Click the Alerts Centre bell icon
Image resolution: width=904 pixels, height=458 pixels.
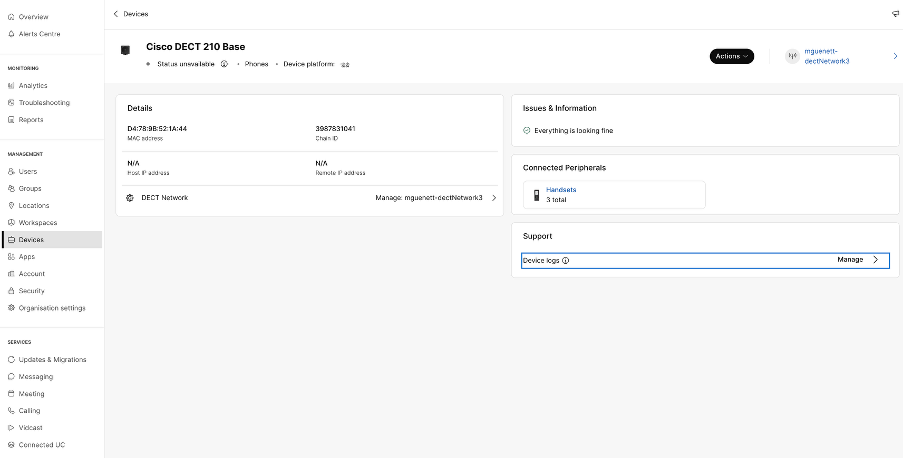tap(11, 34)
